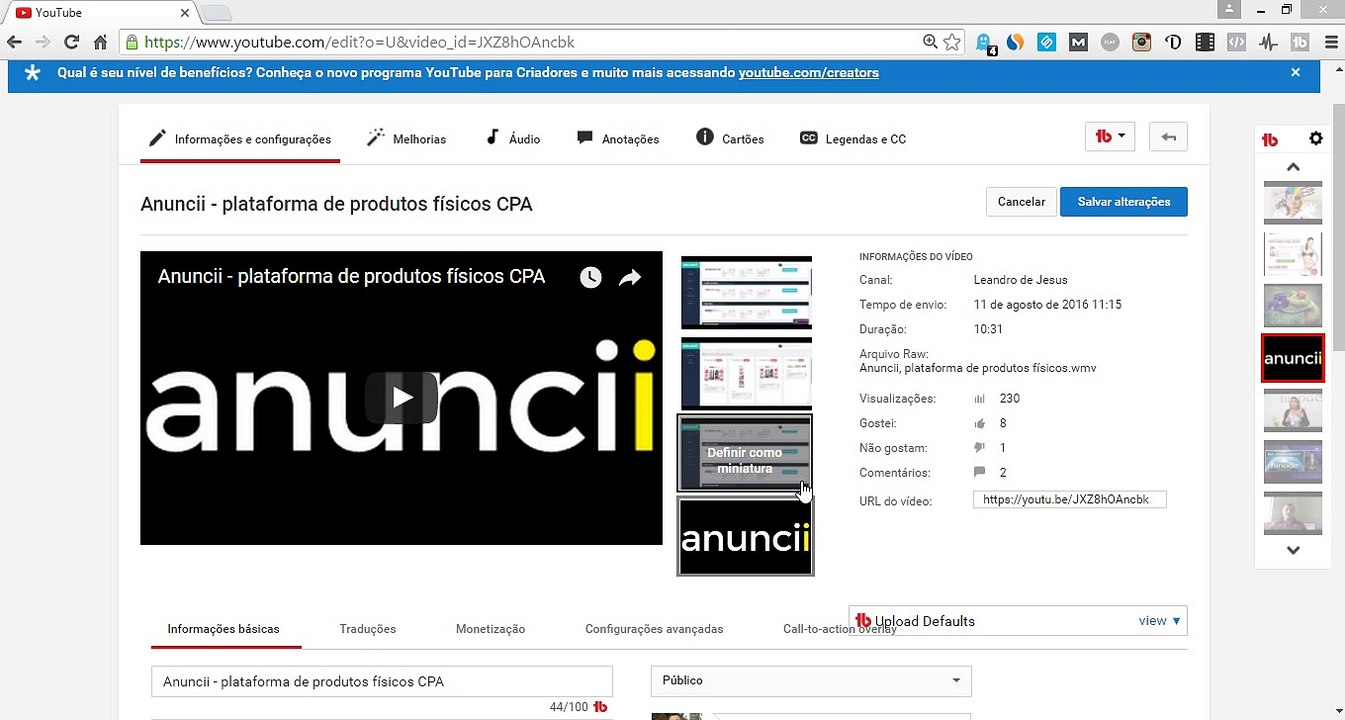The width and height of the screenshot is (1345, 720).
Task: Open the code brackets extension
Action: pos(1237,43)
